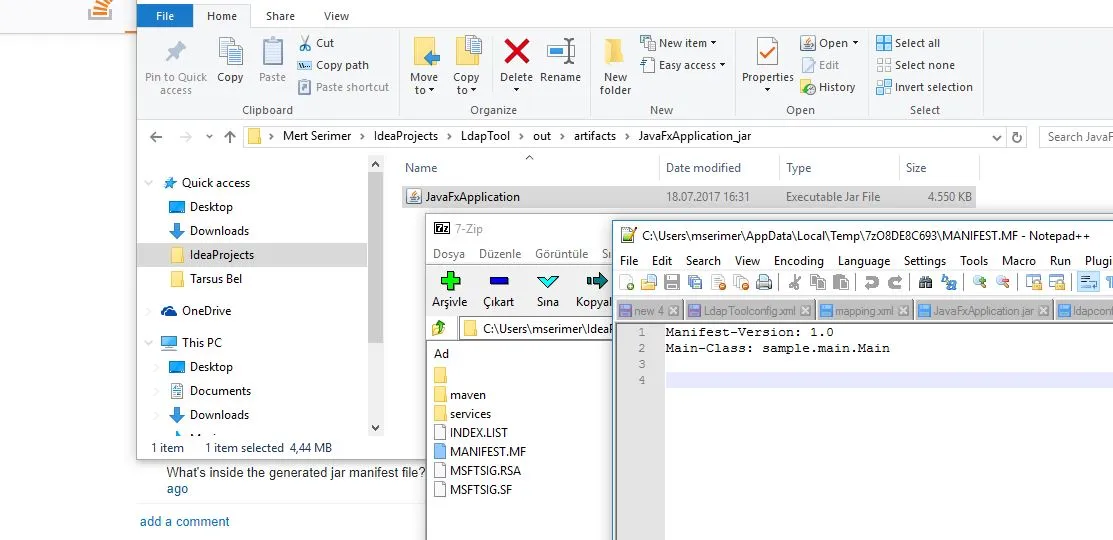
Task: Click the Redo arrow in Notepad++ toolbar
Action: pyautogui.click(x=895, y=282)
